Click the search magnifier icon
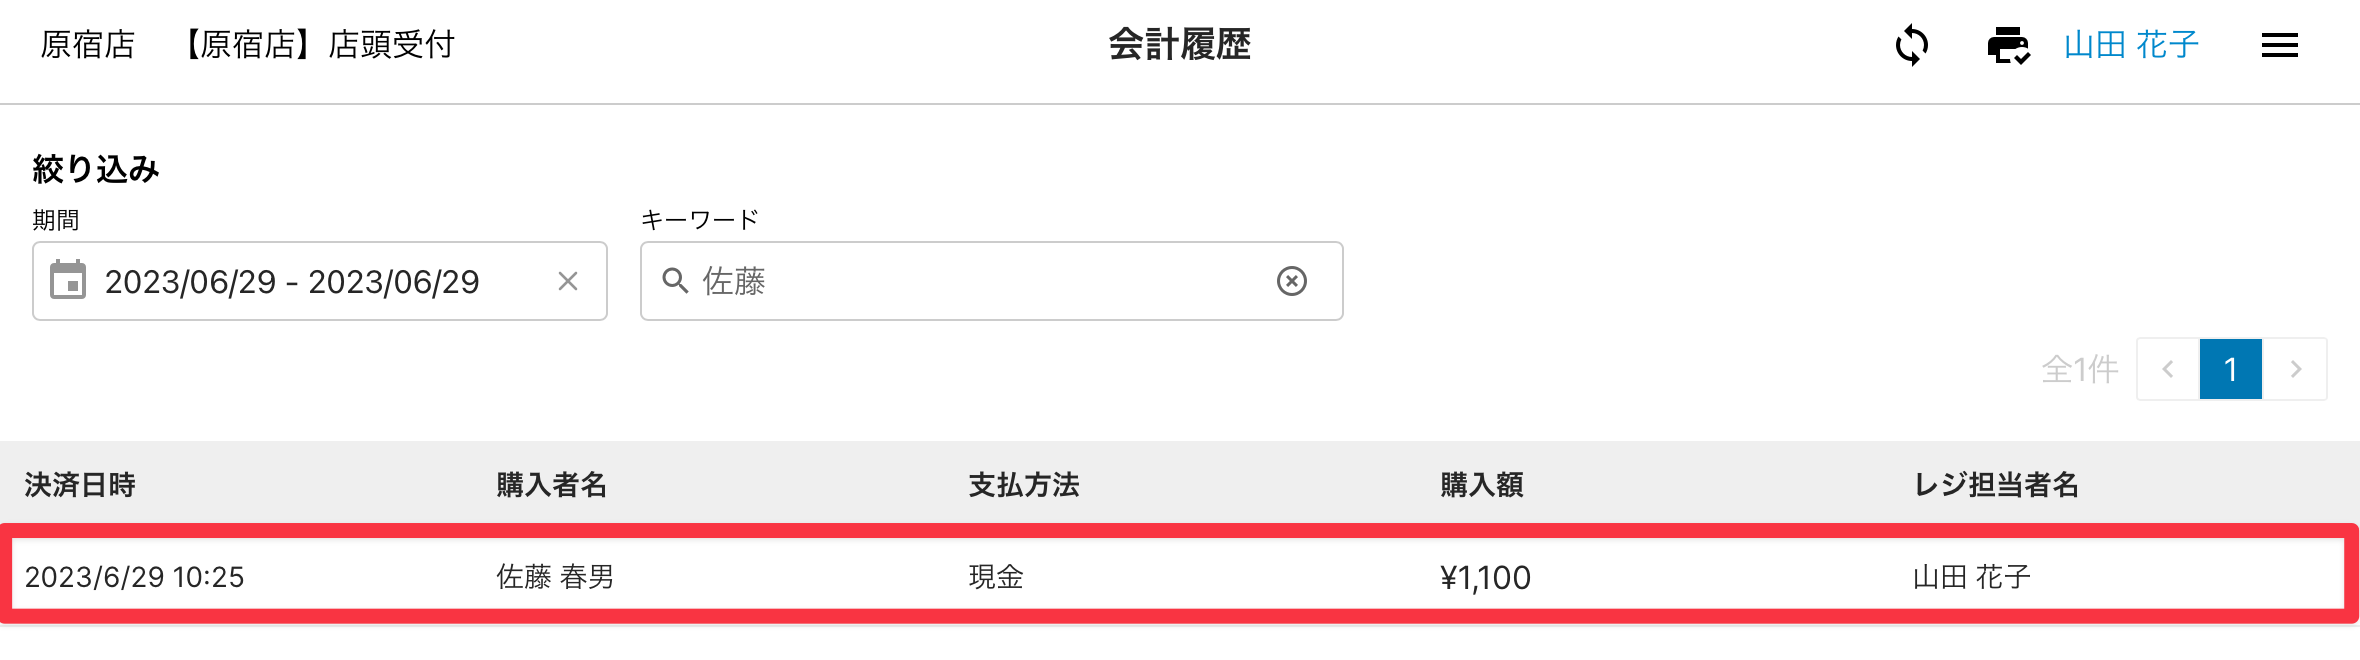This screenshot has height=660, width=2360. [x=676, y=281]
